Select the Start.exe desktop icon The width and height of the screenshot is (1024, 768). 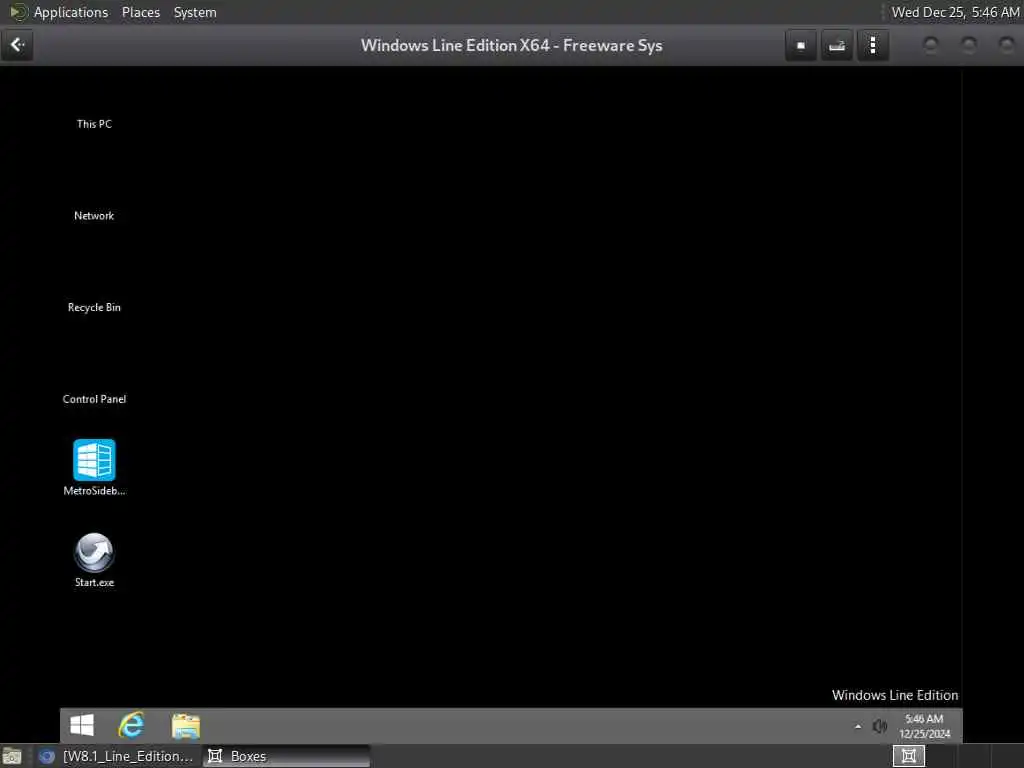[x=94, y=560]
